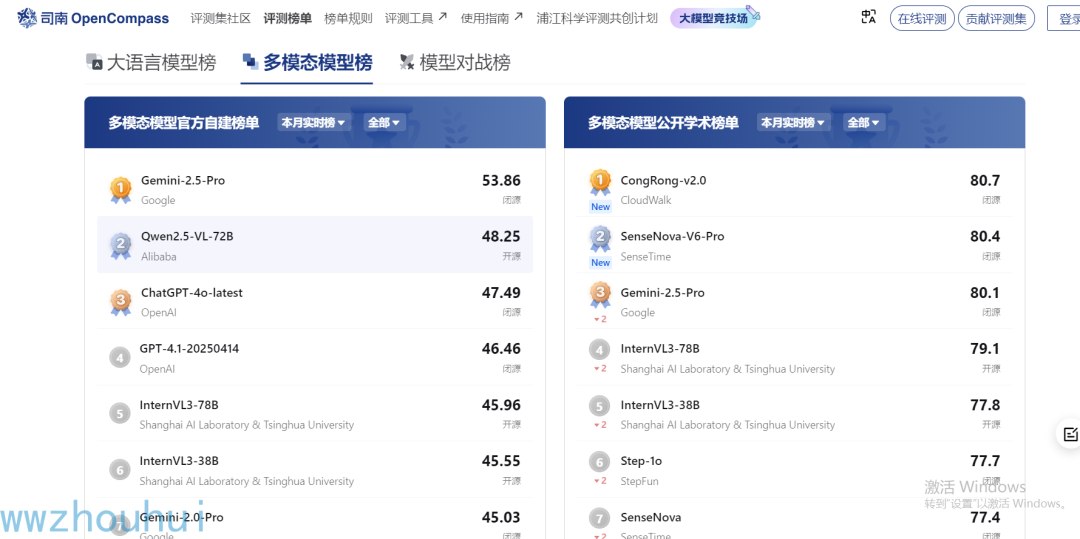This screenshot has width=1080, height=539.
Task: Open the 全部 filter in 官方自建榜单
Action: click(384, 123)
